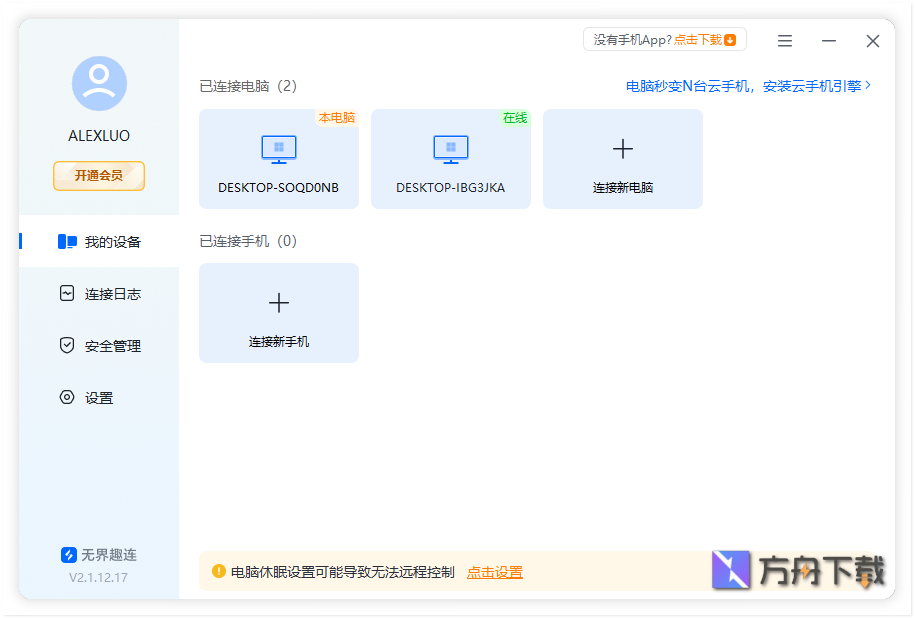Open 安全管理 menu item
915x619 pixels.
click(x=99, y=345)
